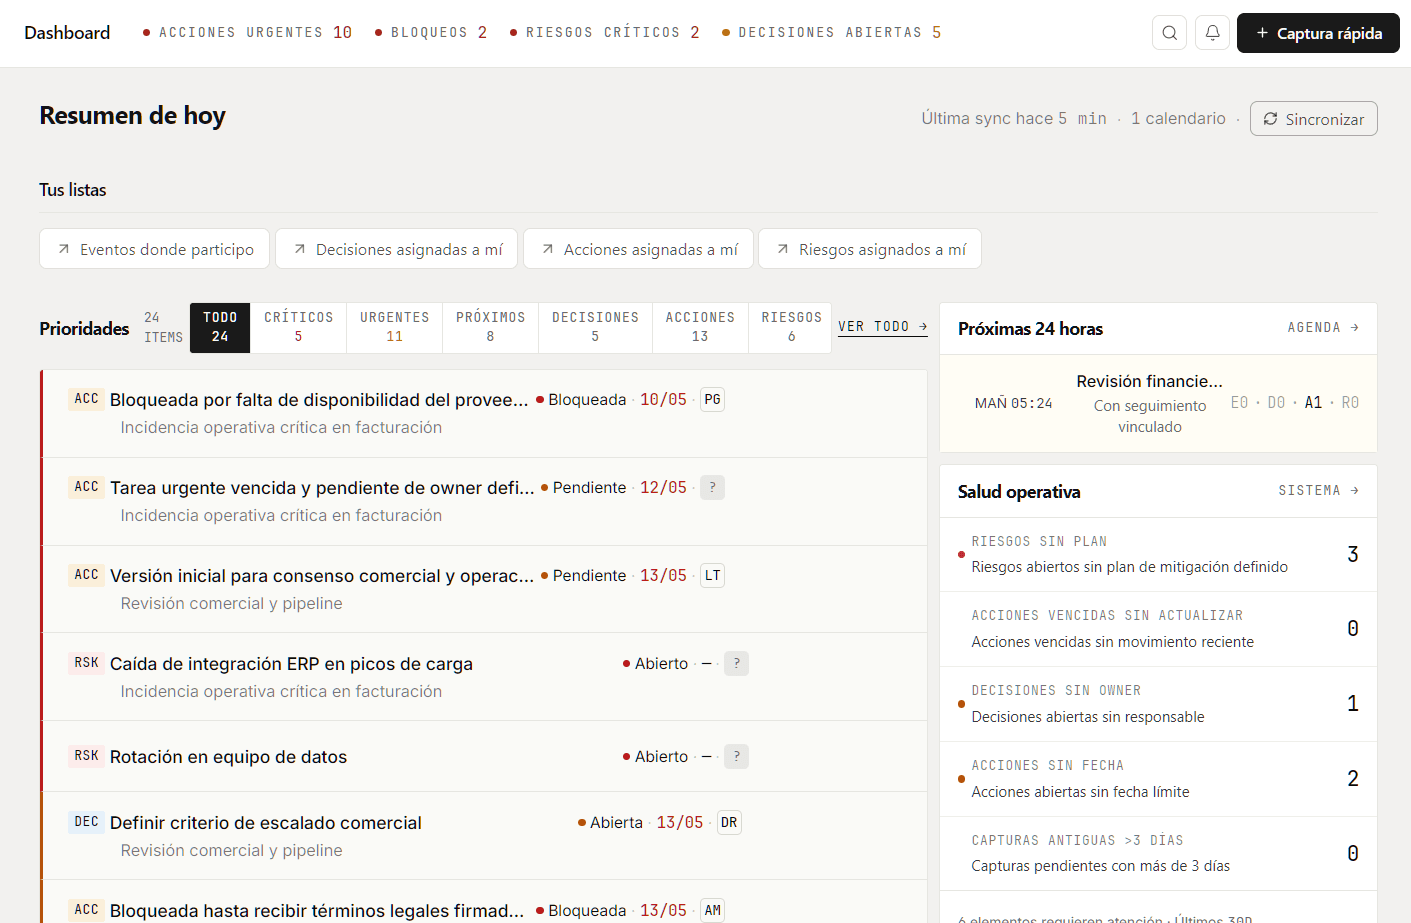The width and height of the screenshot is (1411, 923).
Task: Switch to Urgentes 11 tab
Action: point(394,327)
